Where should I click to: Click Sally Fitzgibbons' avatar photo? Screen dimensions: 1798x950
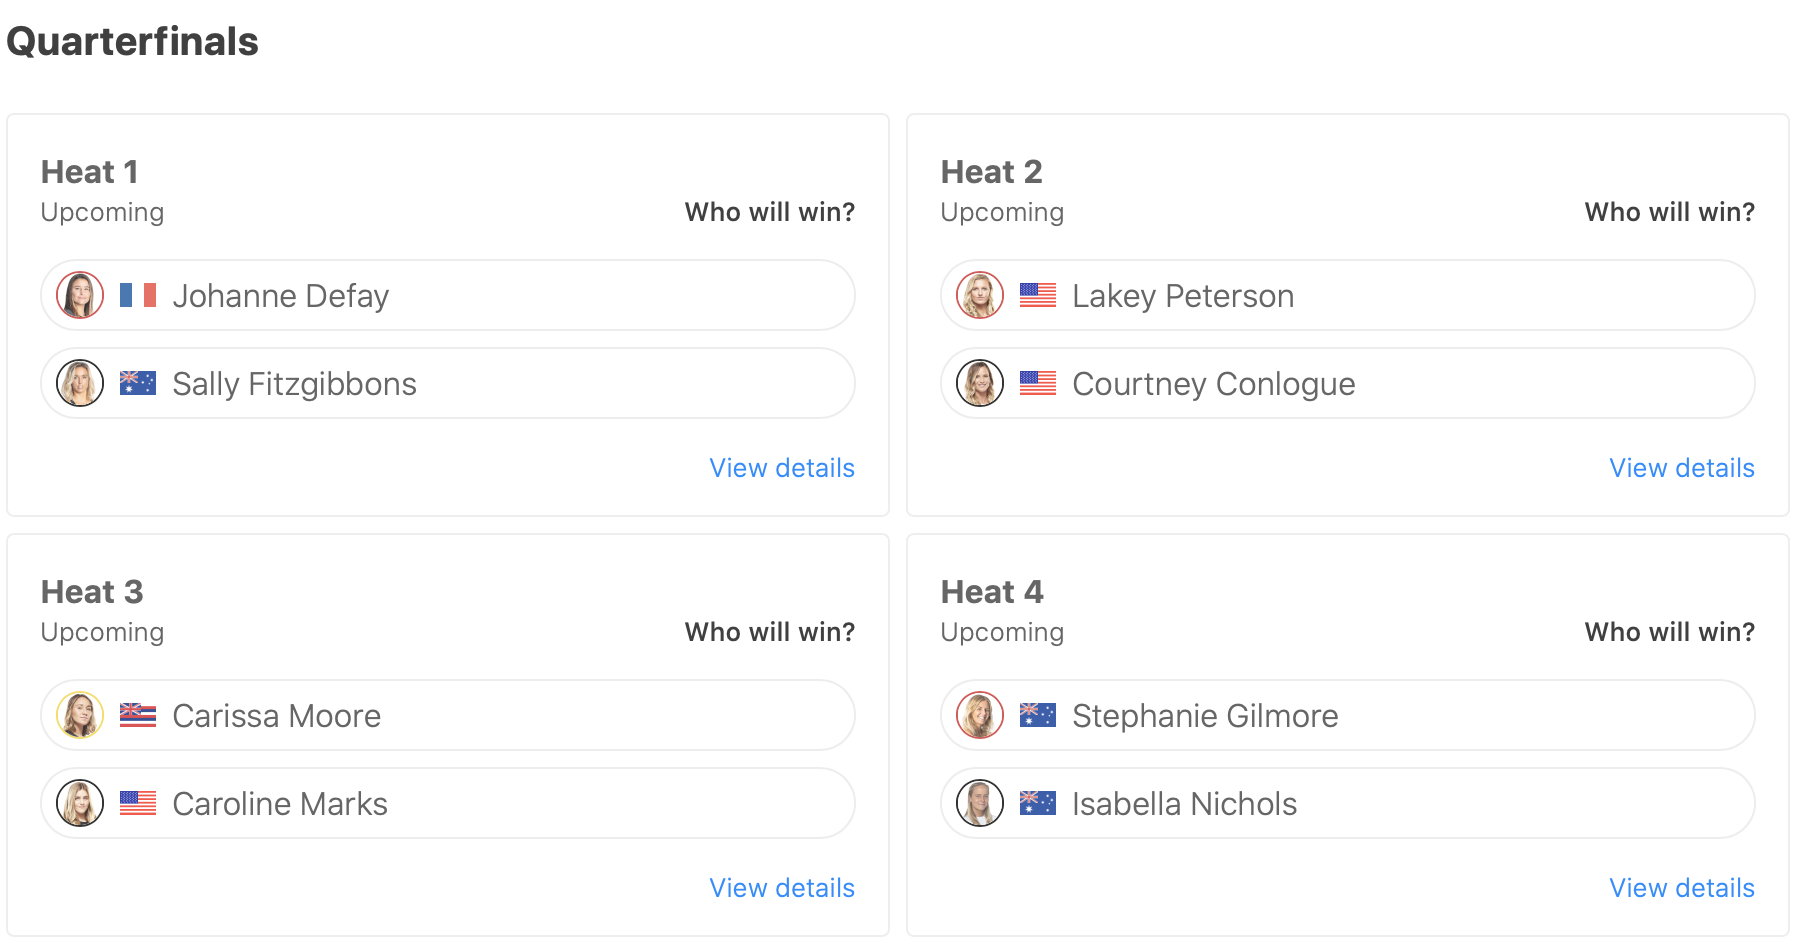coord(80,384)
